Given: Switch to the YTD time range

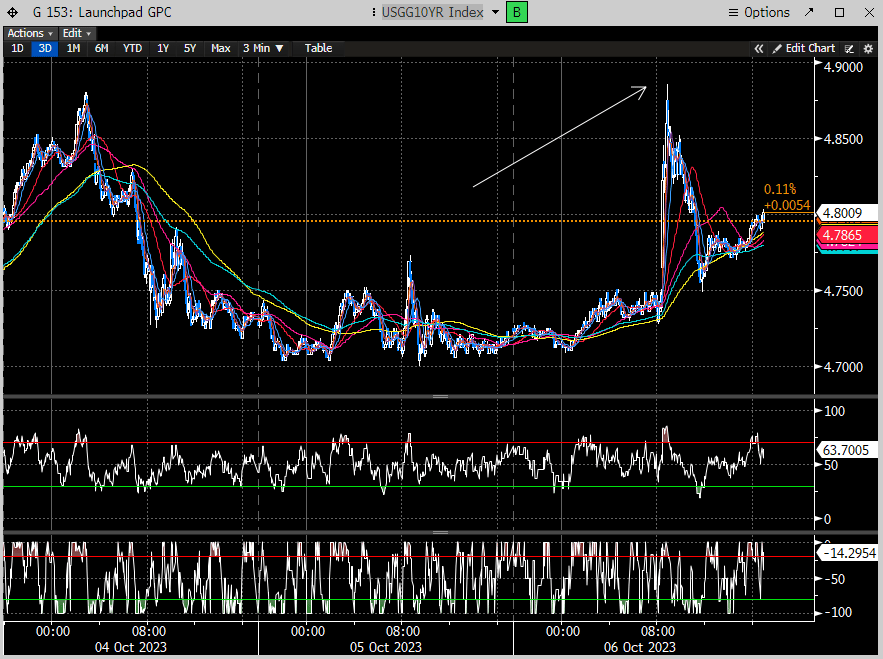Looking at the screenshot, I should 132,48.
